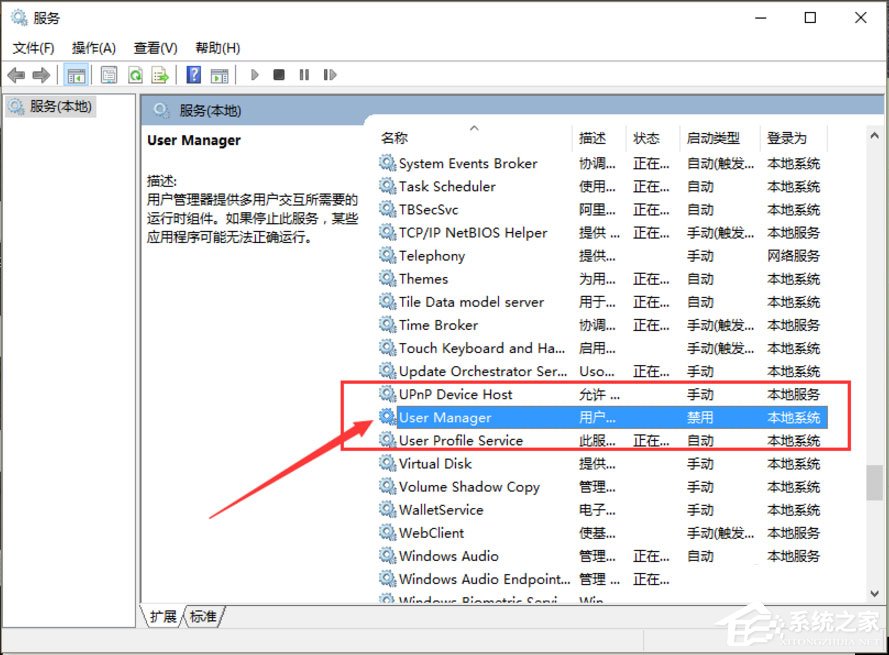The image size is (889, 655).
Task: Toggle the action pane show/hide icon
Action: [220, 74]
